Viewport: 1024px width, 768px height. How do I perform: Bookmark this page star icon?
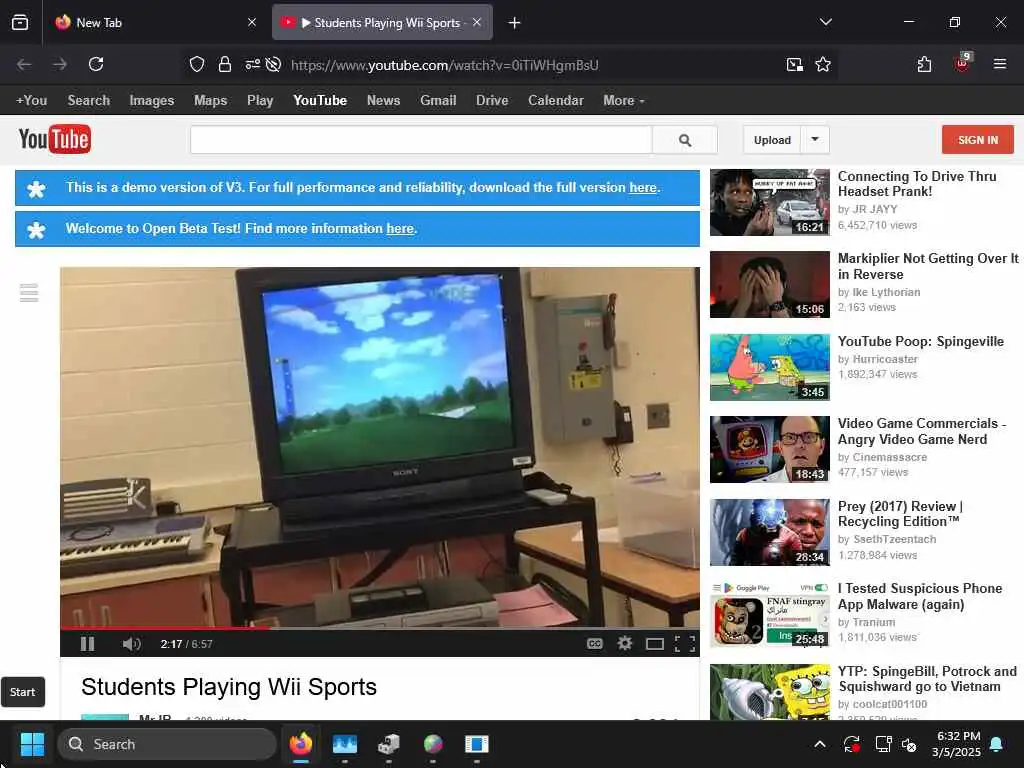tap(823, 64)
